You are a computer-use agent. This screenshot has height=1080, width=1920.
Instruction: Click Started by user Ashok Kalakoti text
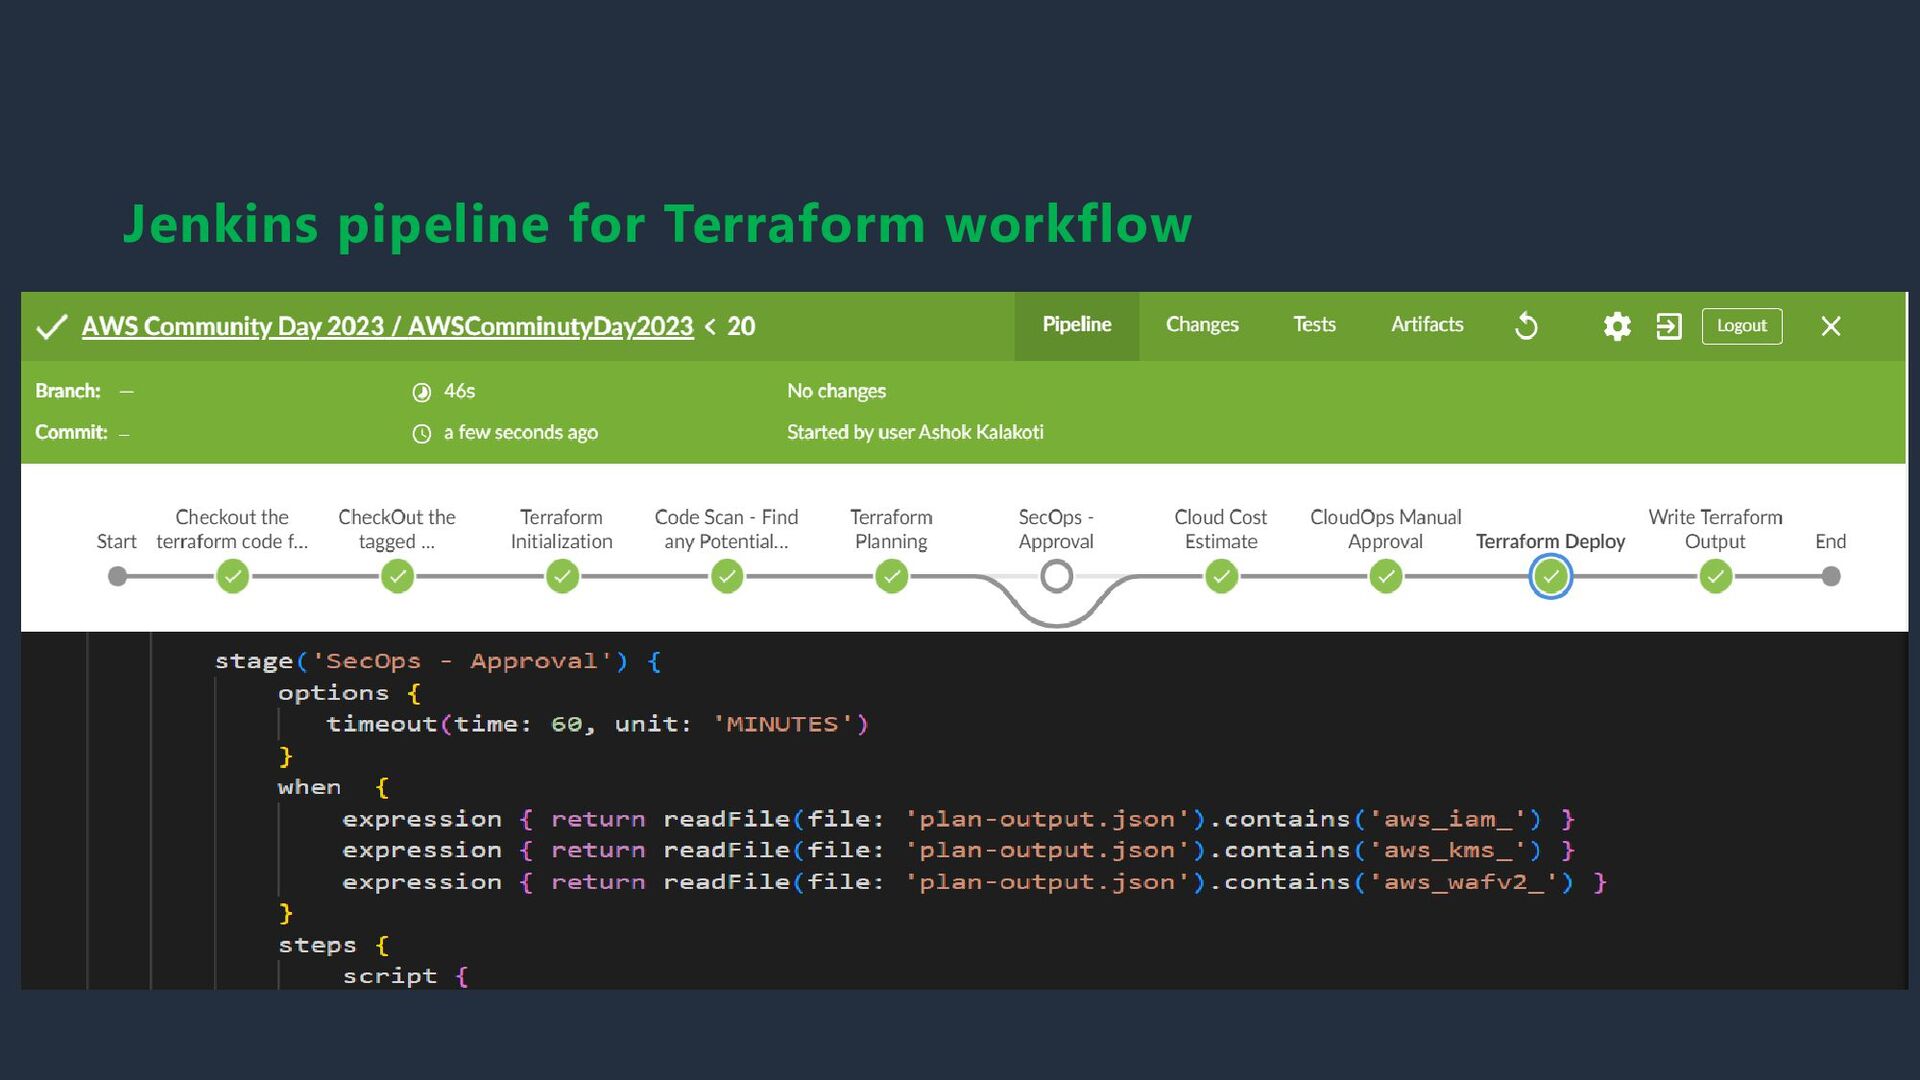(x=915, y=432)
